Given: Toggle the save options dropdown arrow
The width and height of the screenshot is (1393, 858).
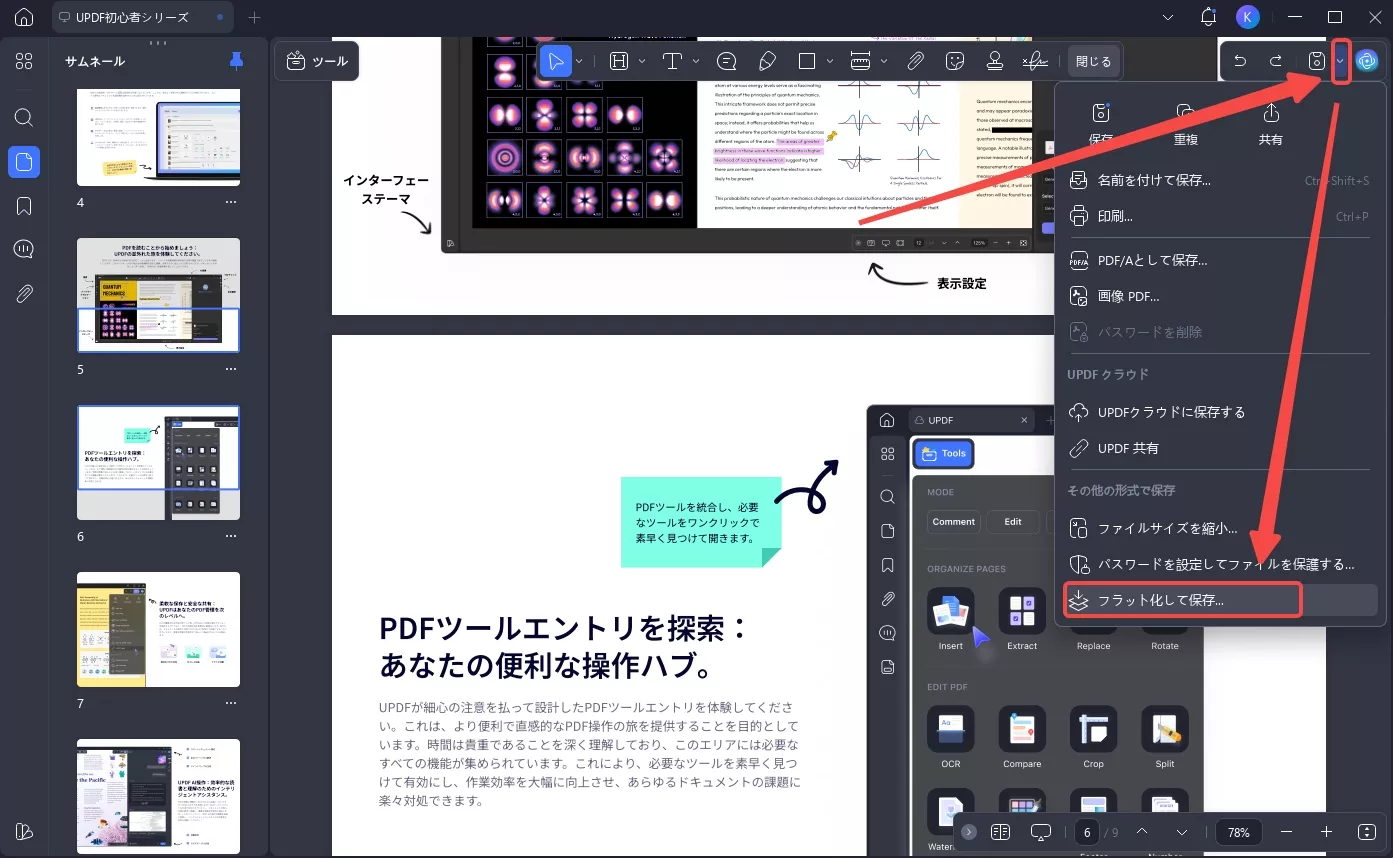Looking at the screenshot, I should [1341, 61].
